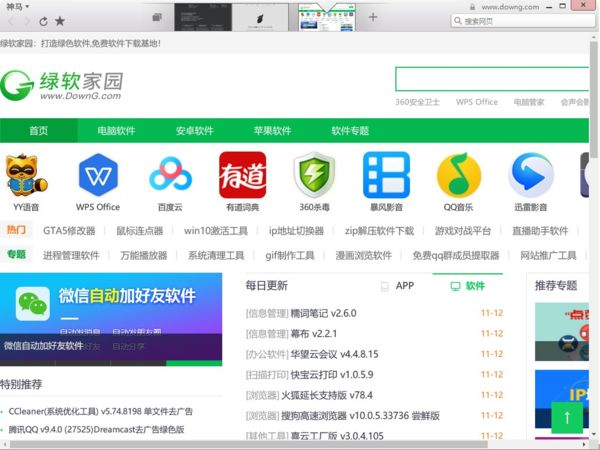The height and width of the screenshot is (450, 600).
Task: Click the 绿软家园 site logo
Action: [x=62, y=85]
